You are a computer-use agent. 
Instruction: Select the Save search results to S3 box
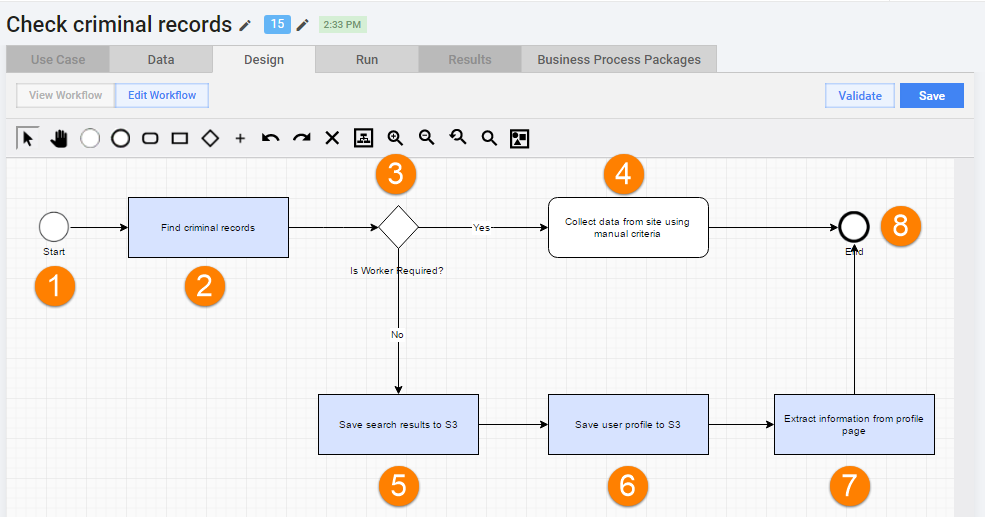(x=398, y=425)
